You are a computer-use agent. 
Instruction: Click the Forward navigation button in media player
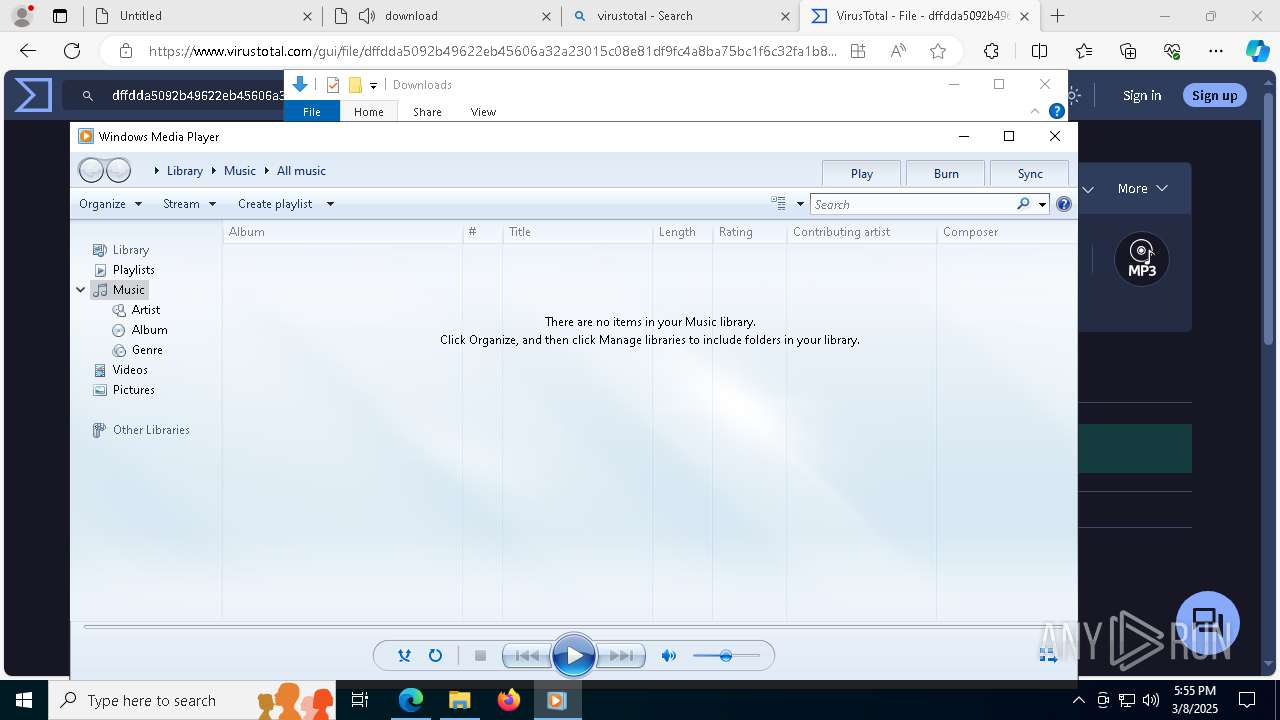coord(118,171)
